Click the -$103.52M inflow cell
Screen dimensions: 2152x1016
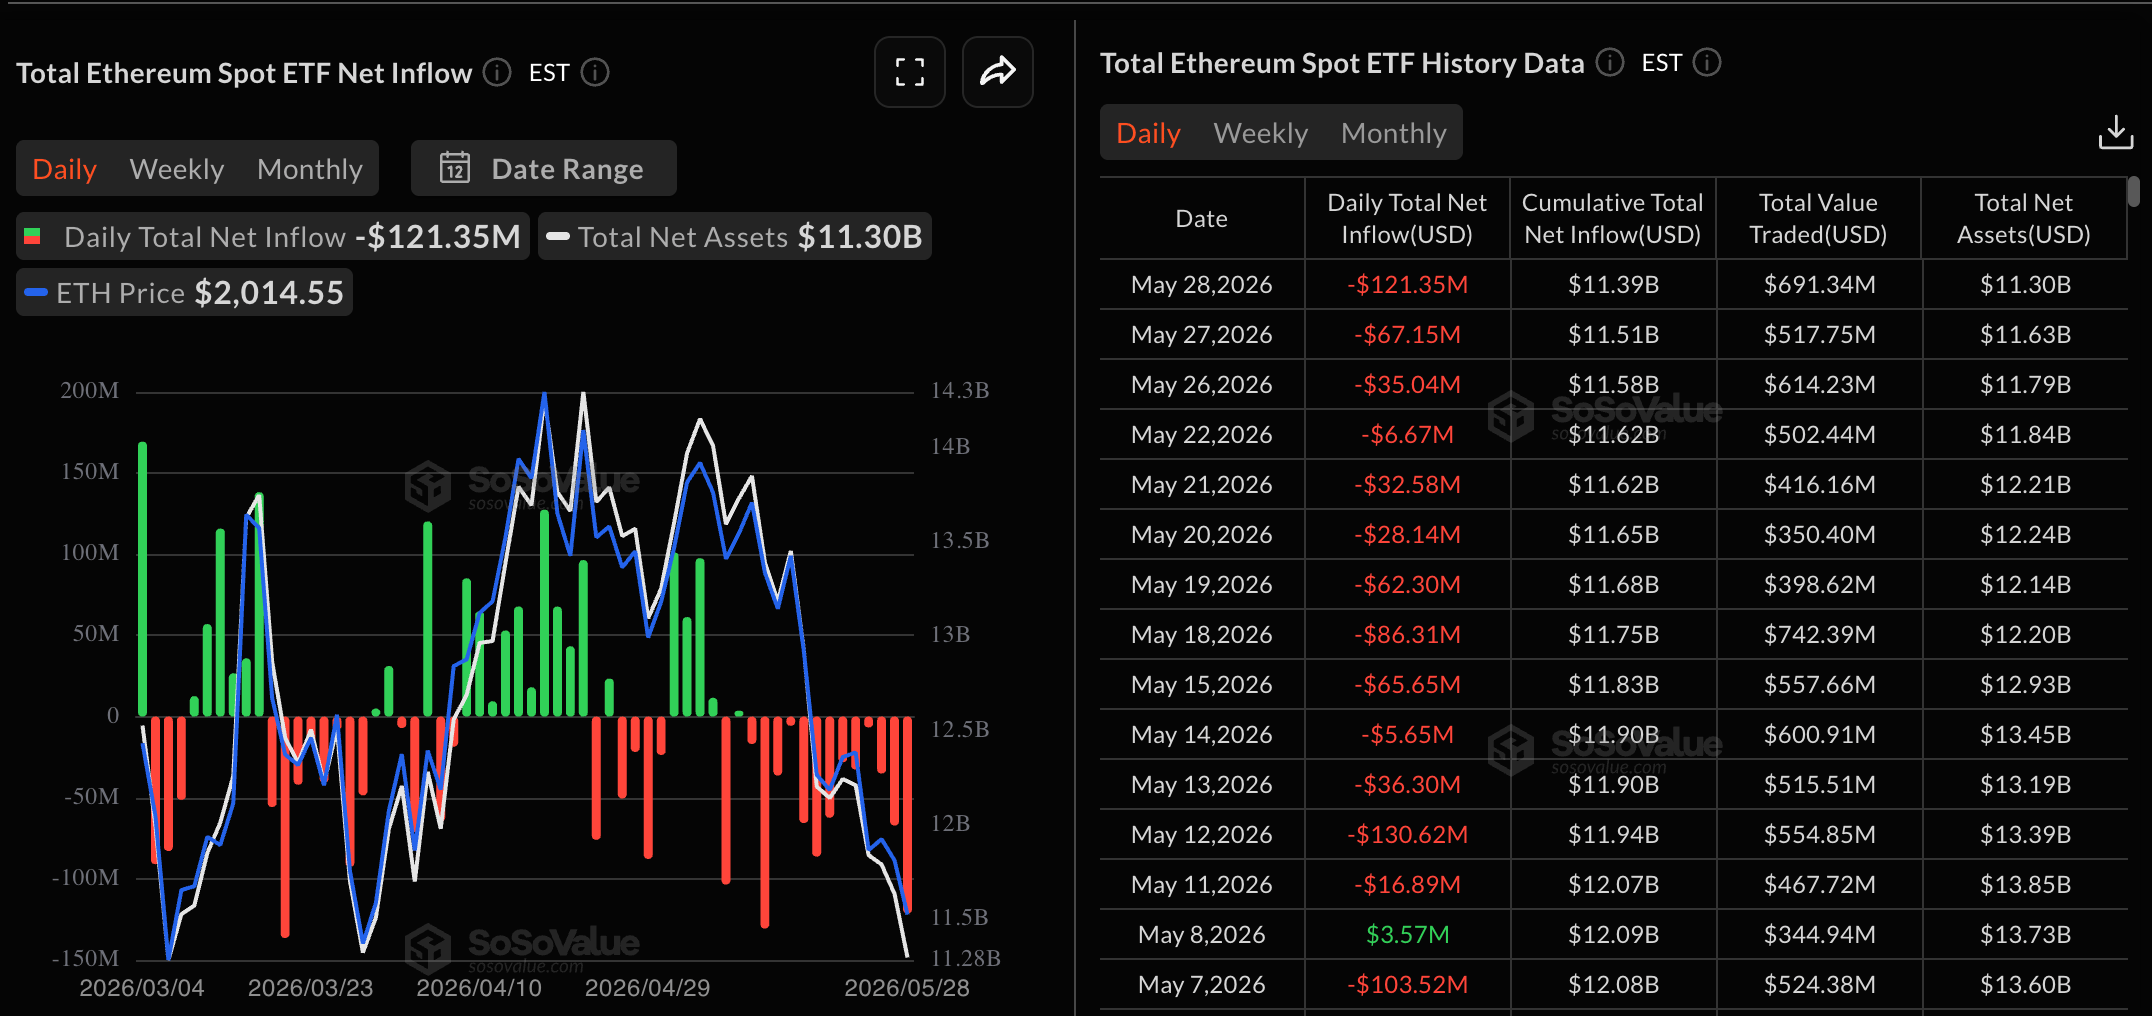pyautogui.click(x=1407, y=985)
